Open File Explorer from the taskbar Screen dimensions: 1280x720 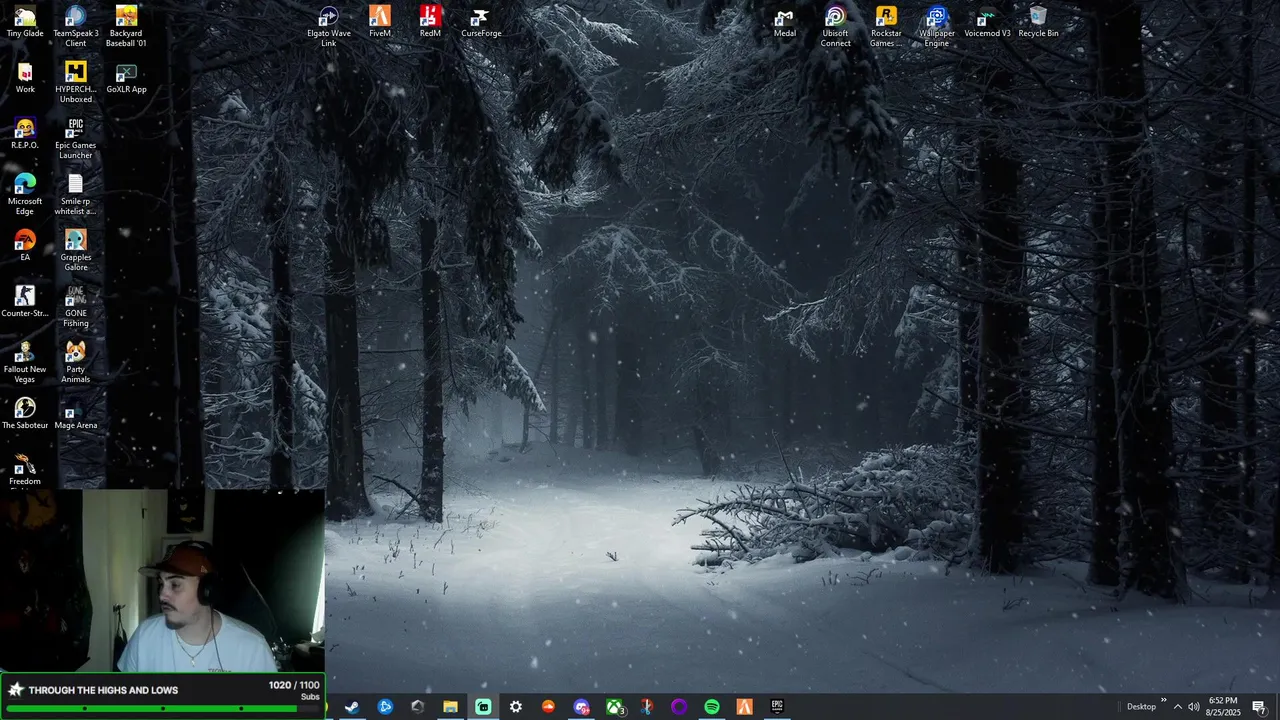coord(450,707)
